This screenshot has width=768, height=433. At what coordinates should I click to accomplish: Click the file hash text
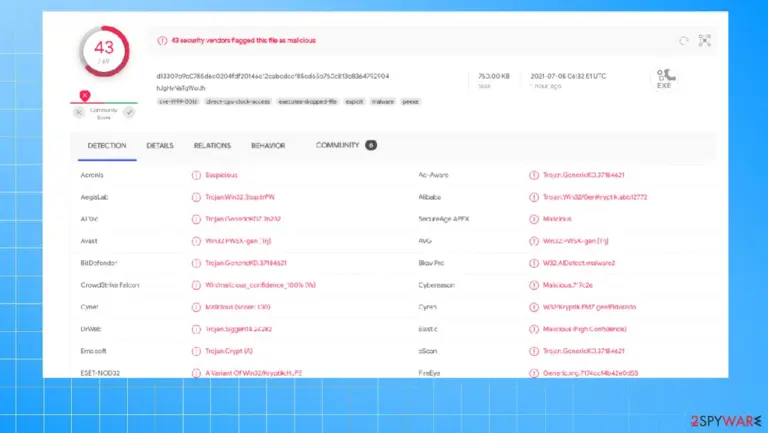[x=273, y=76]
